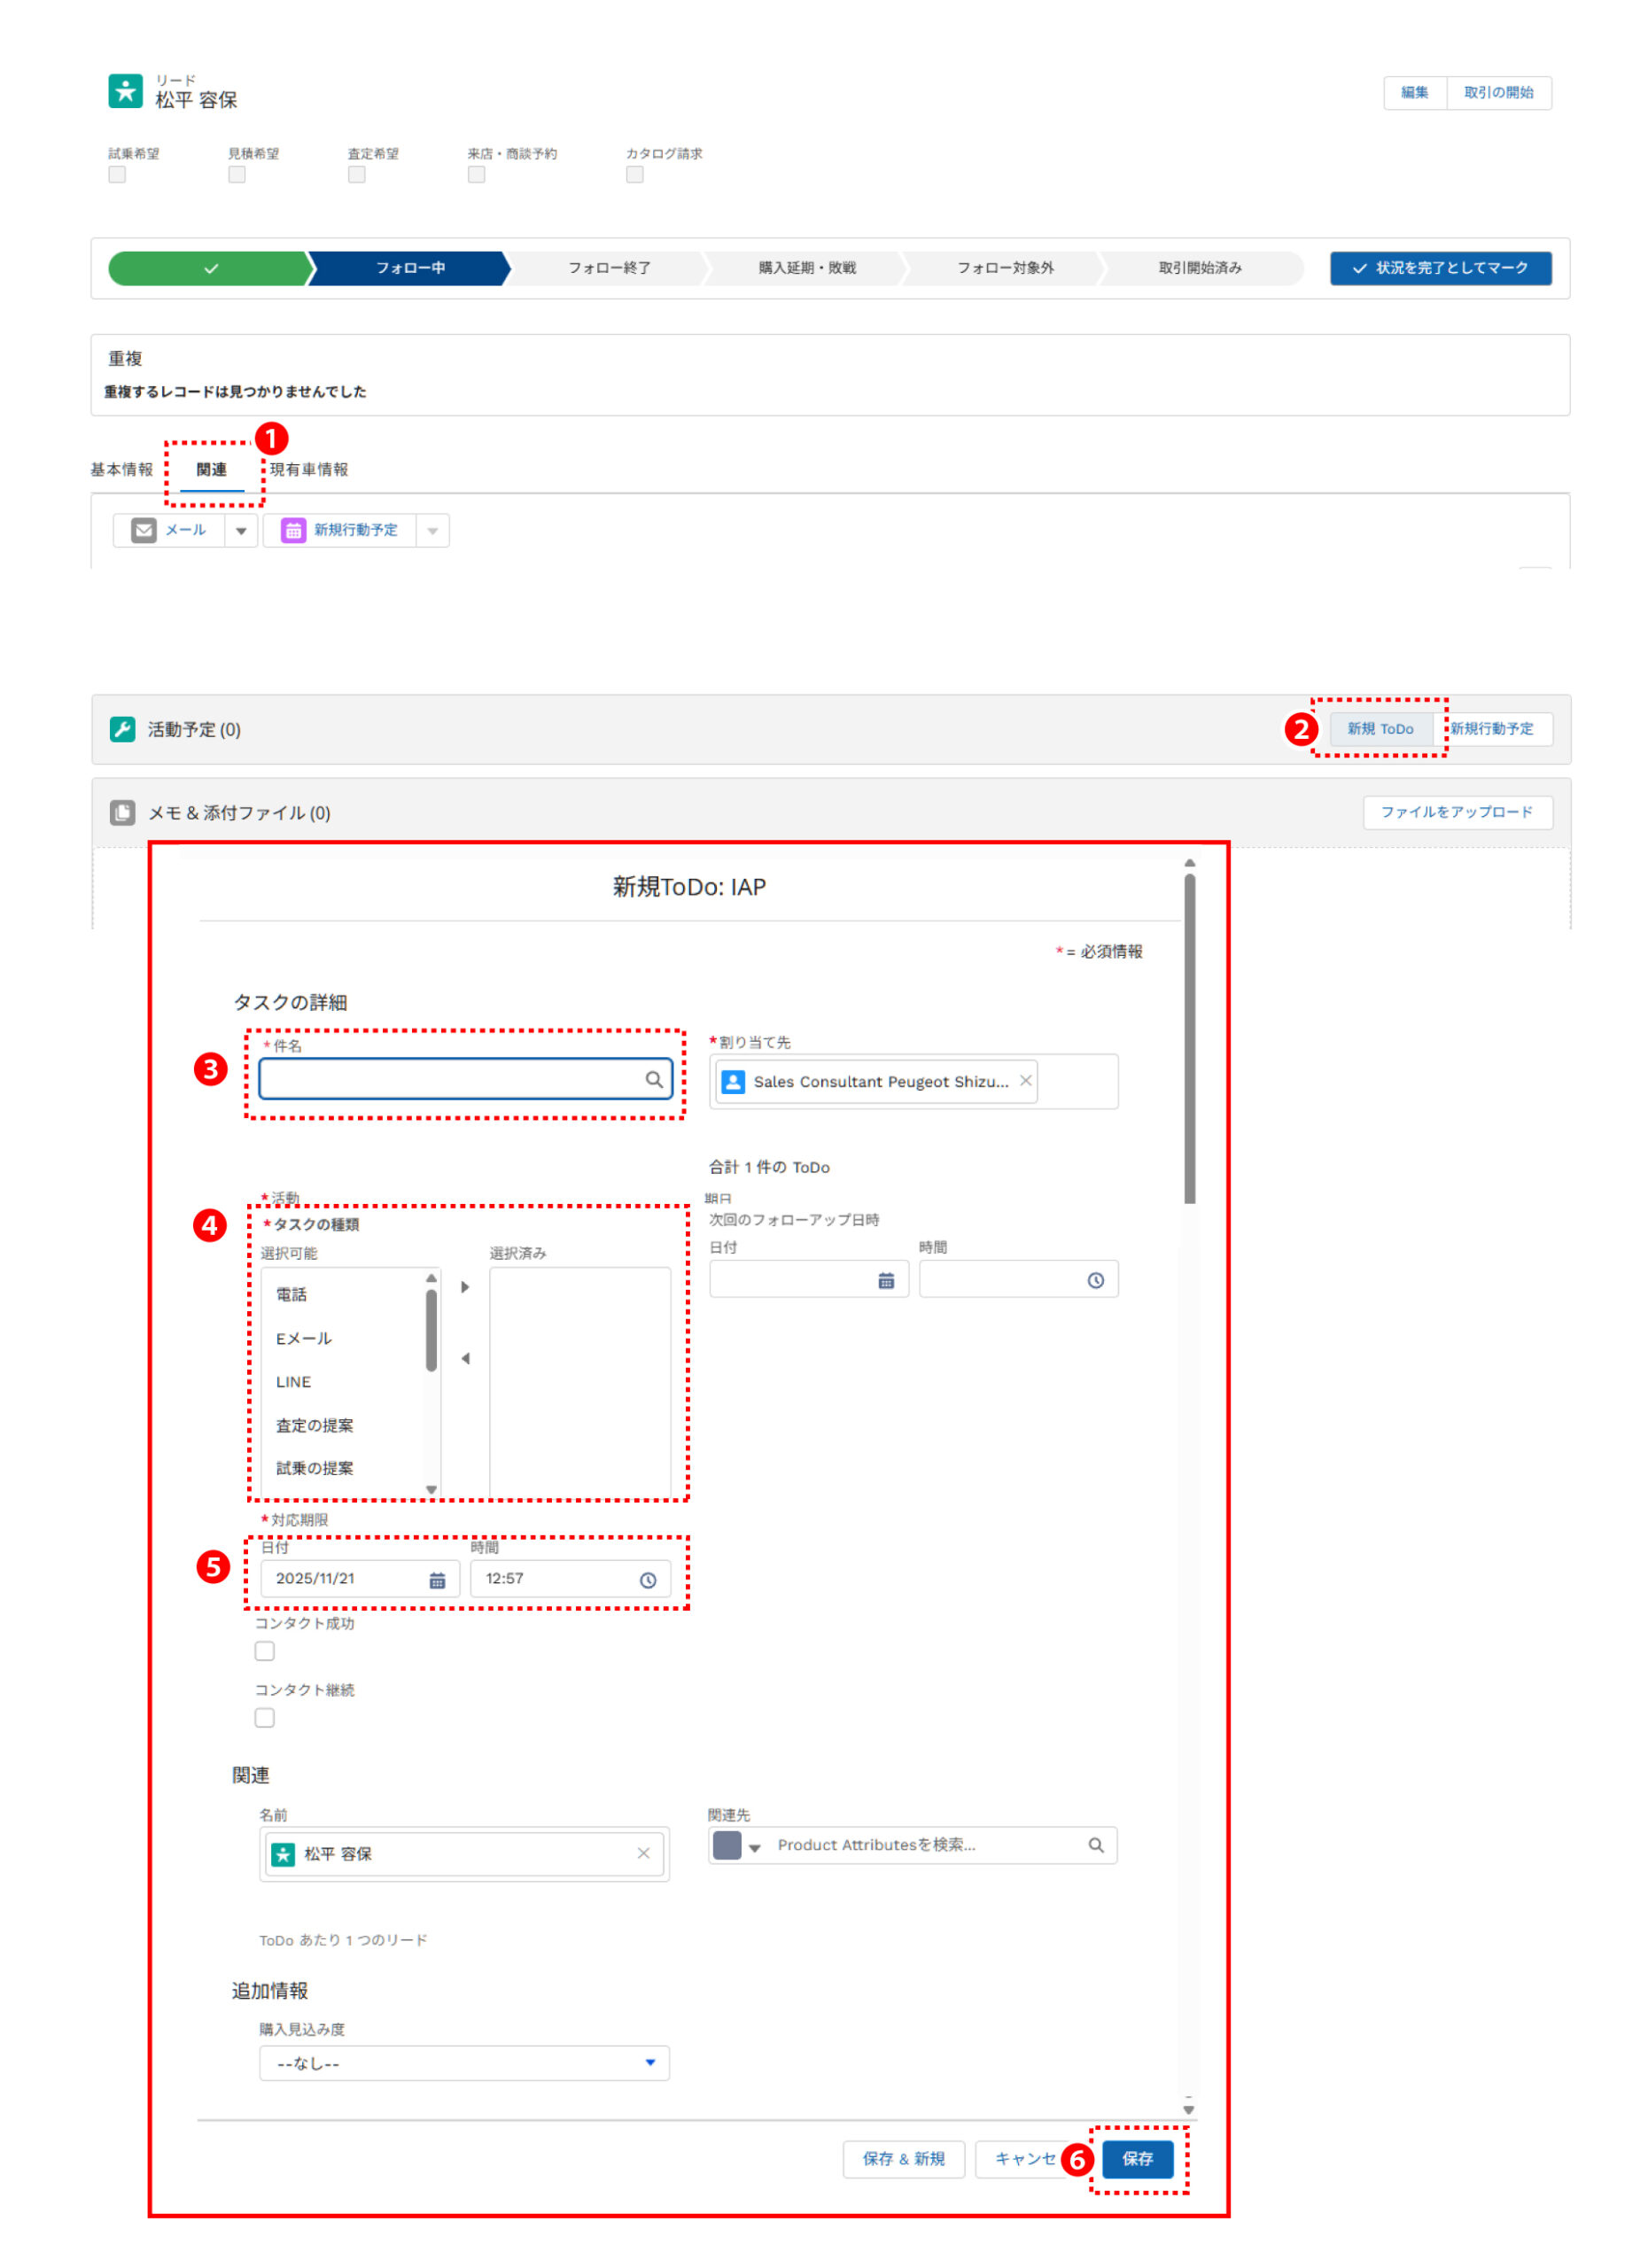Select the フォロー終了 stage in the path
The image size is (1648, 2268).
[609, 268]
